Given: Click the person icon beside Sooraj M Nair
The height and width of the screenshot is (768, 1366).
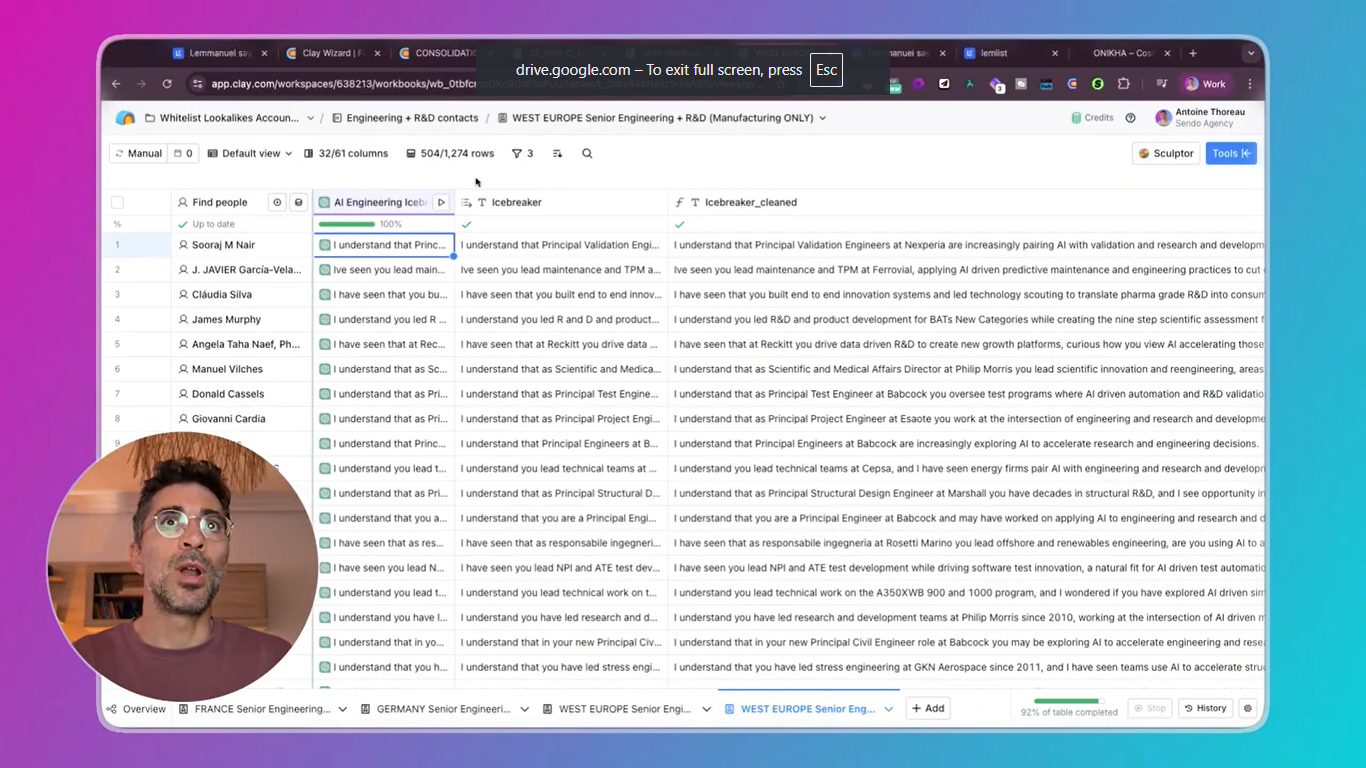Looking at the screenshot, I should pyautogui.click(x=183, y=245).
